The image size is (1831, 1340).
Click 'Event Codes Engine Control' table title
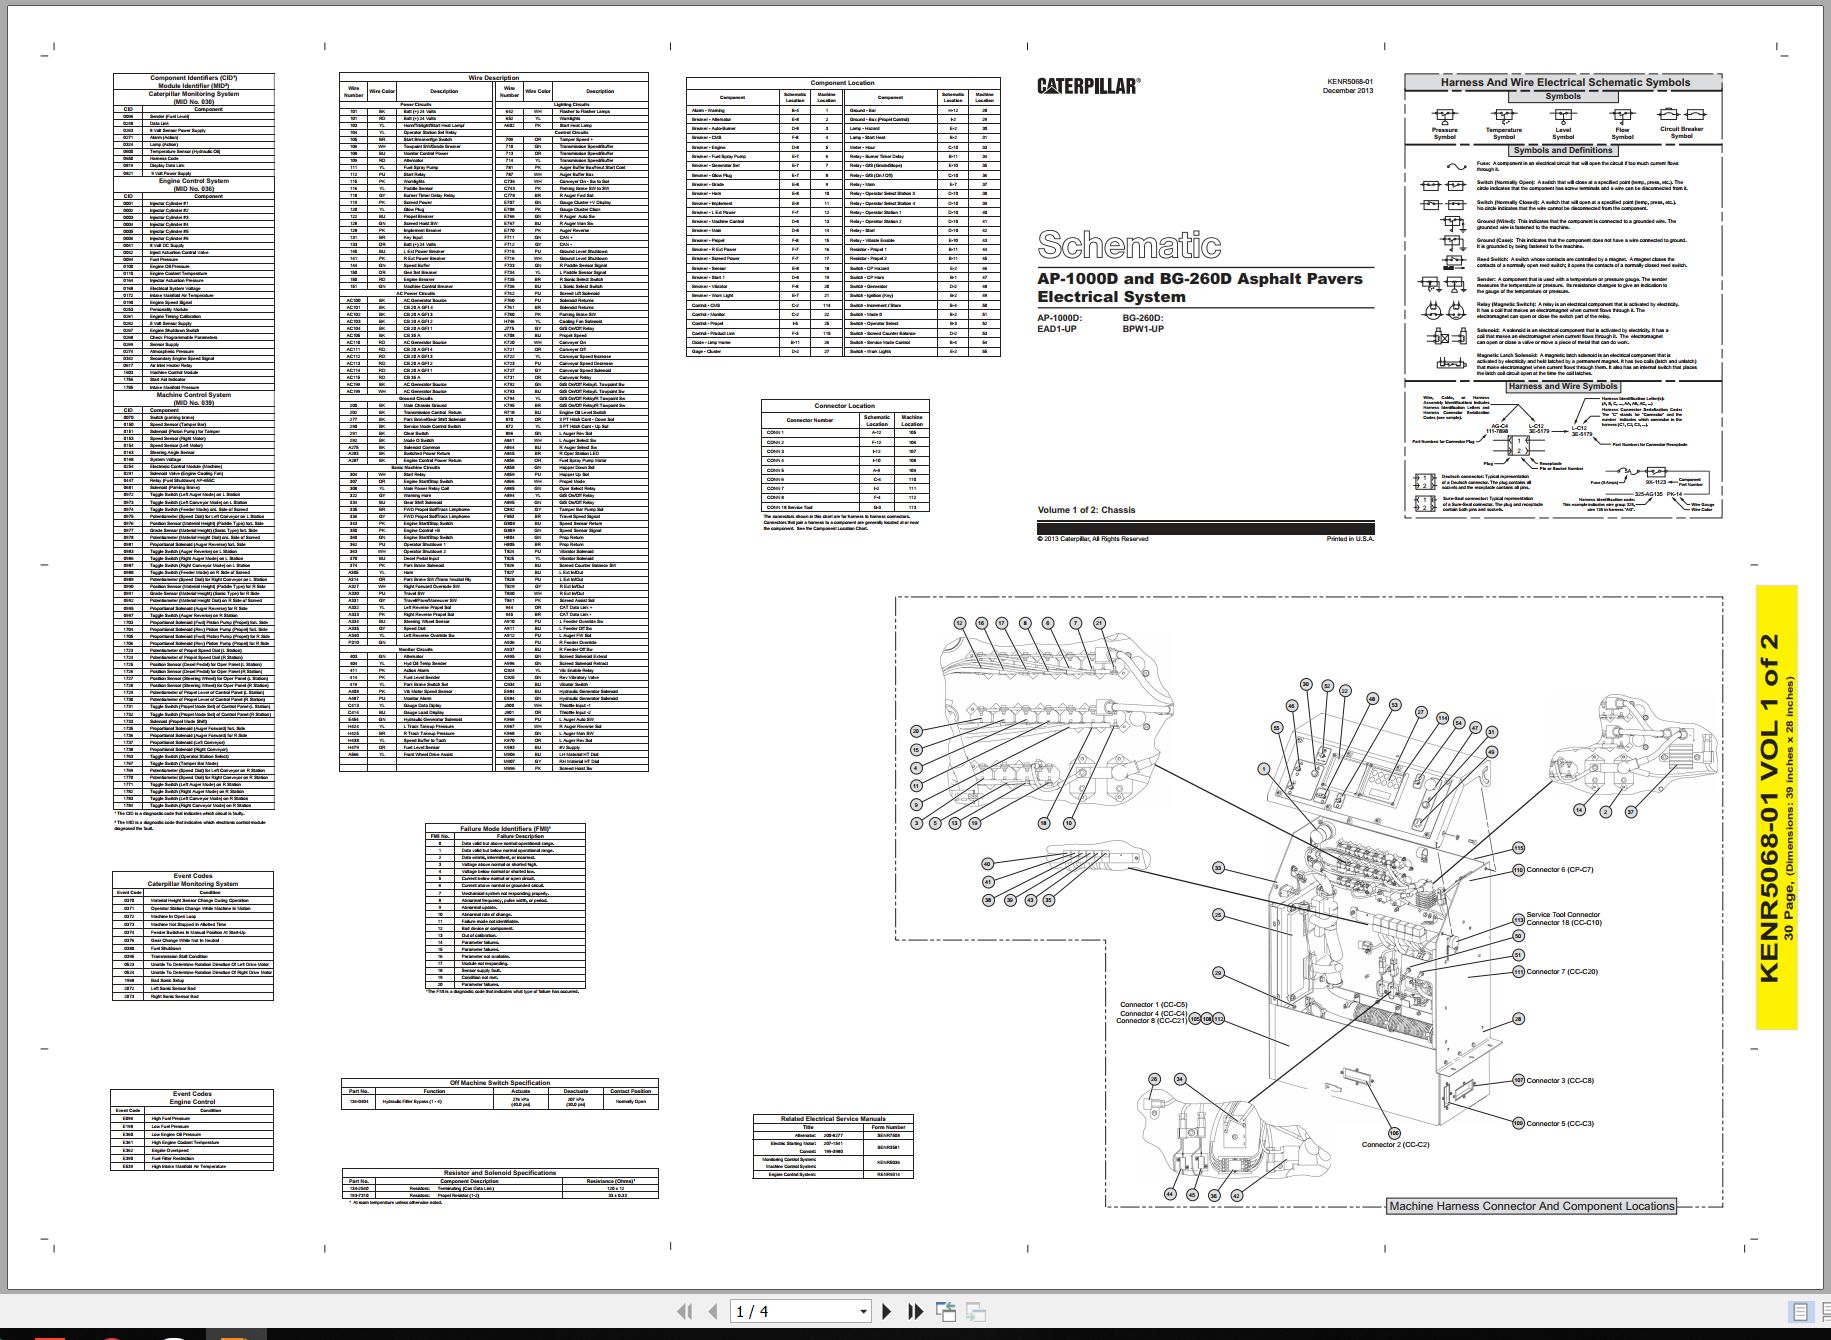tap(192, 1098)
